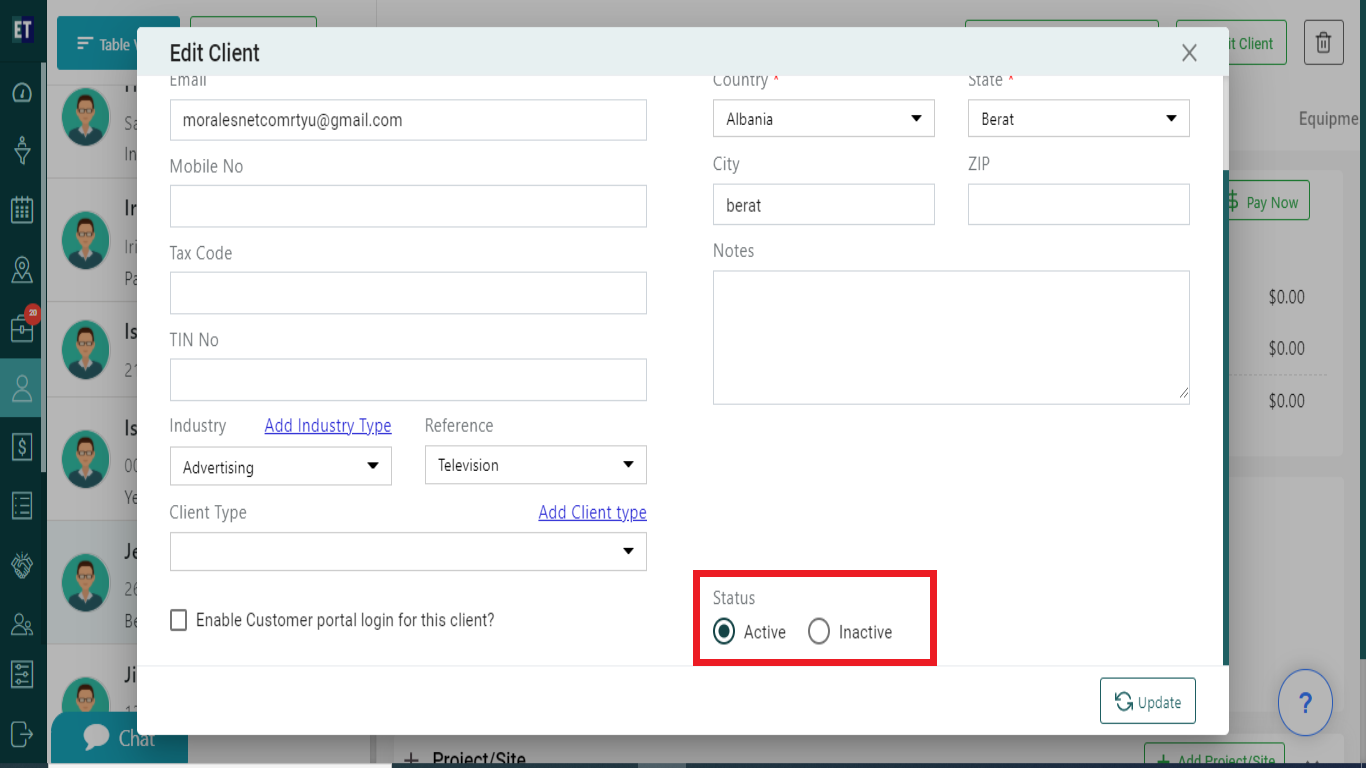Open the Country dropdown showing Albania

pos(824,118)
